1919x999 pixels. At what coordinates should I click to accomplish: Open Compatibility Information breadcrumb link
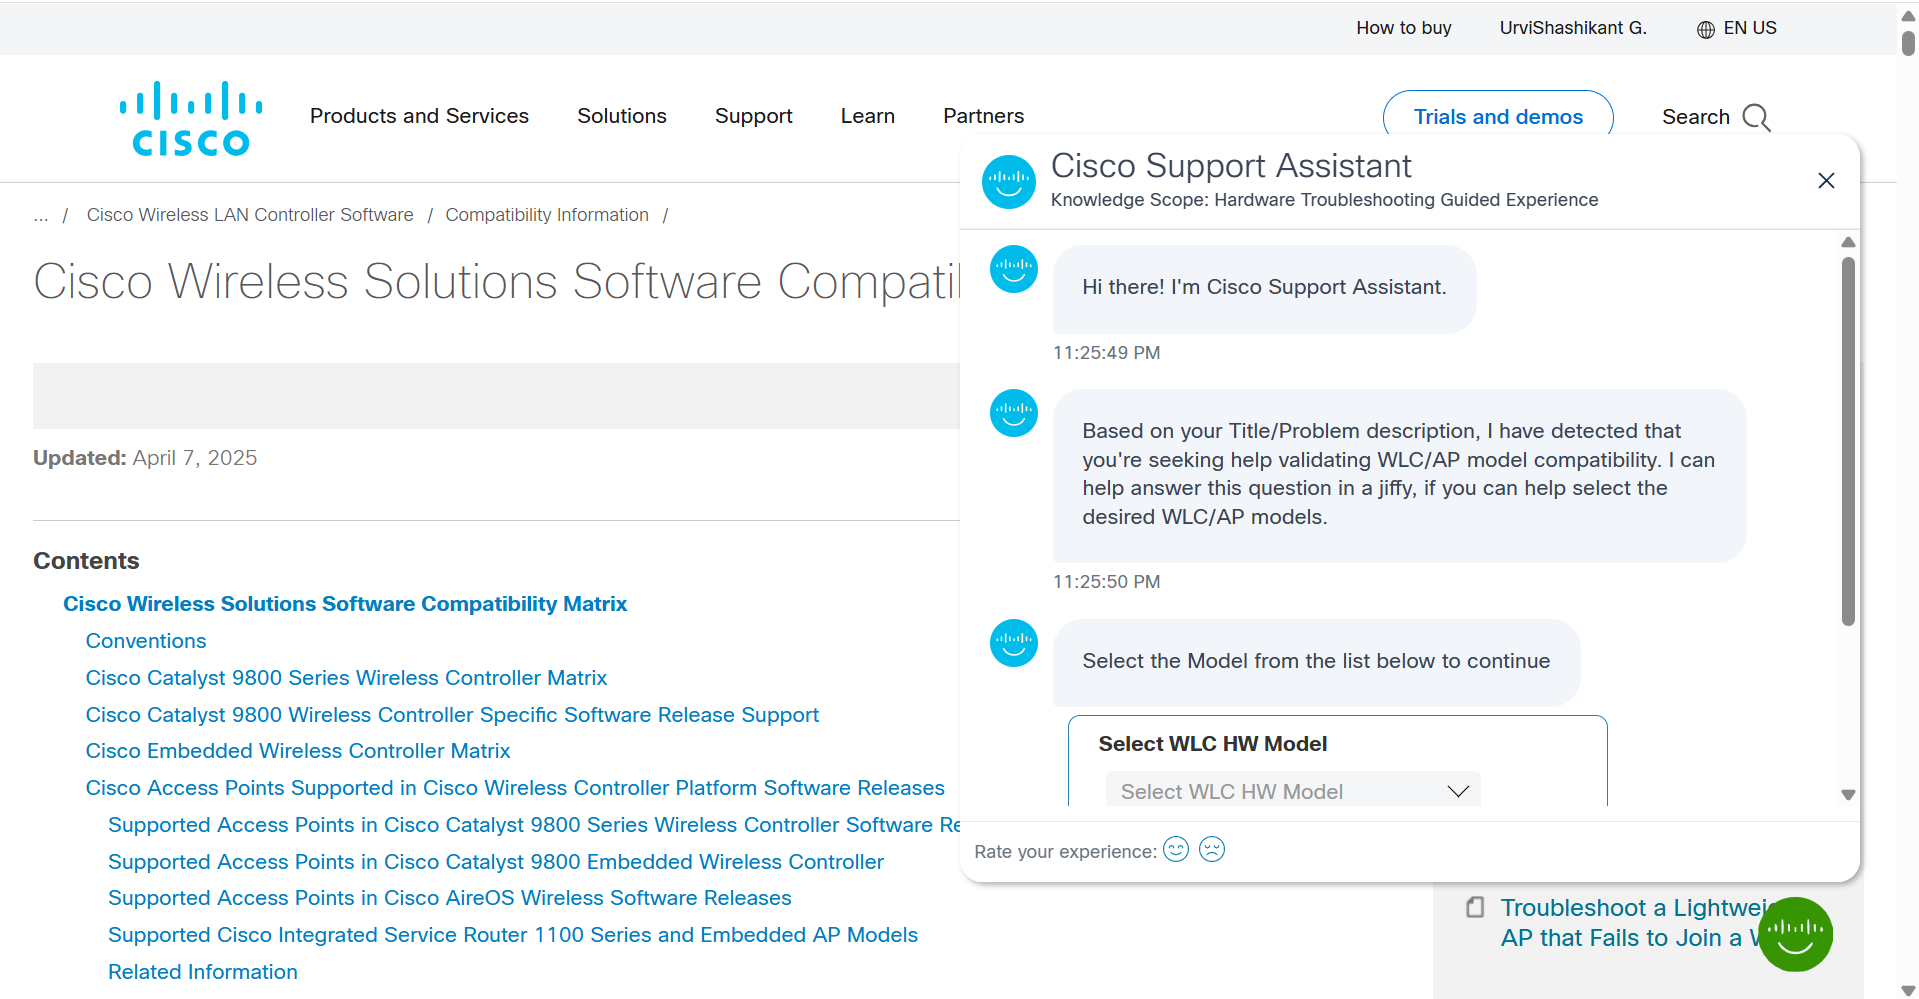(547, 215)
